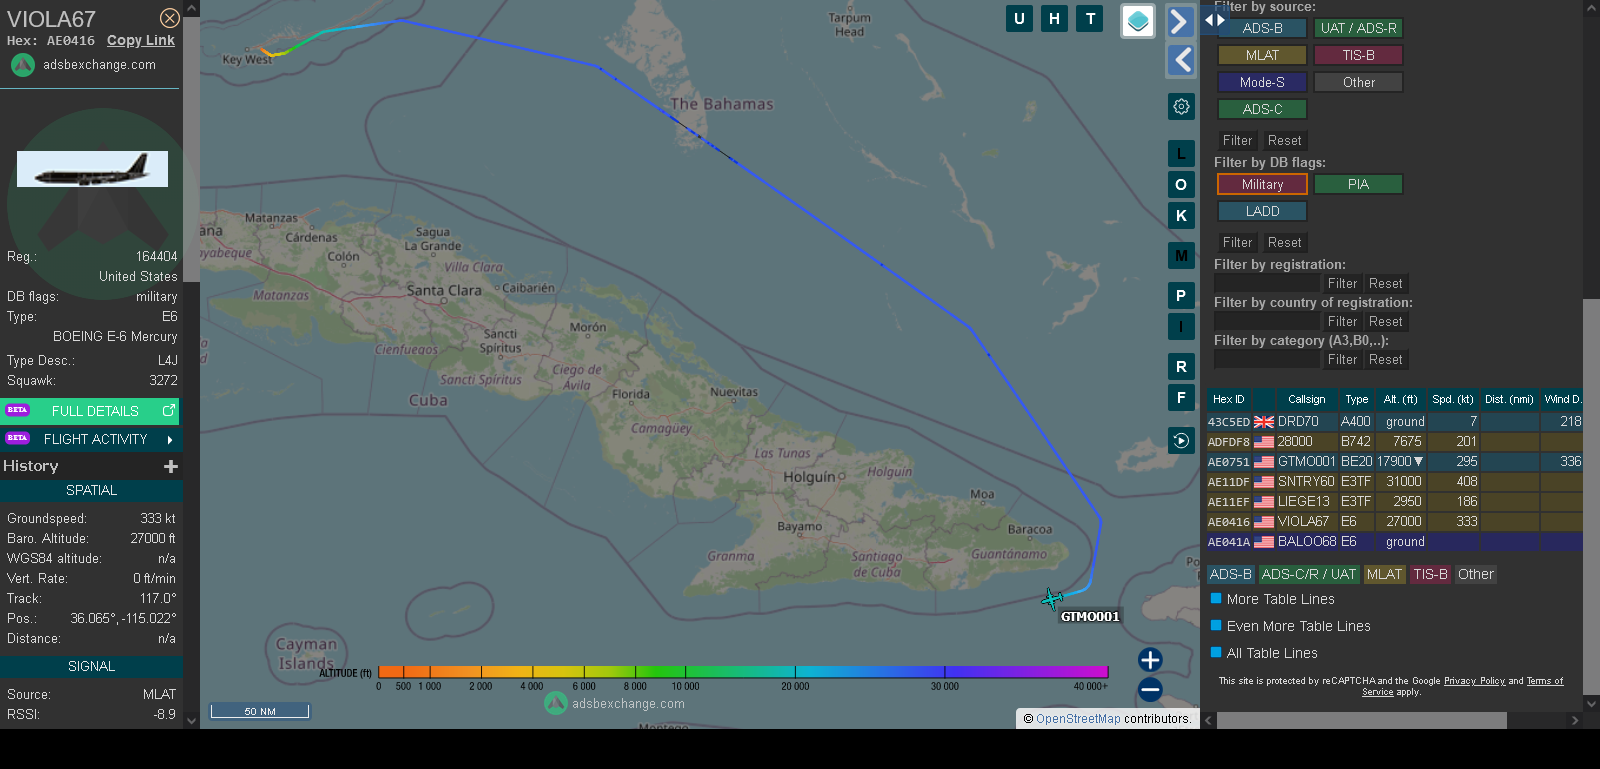This screenshot has width=1600, height=769.
Task: Expand the History section with plus icon
Action: pos(171,466)
